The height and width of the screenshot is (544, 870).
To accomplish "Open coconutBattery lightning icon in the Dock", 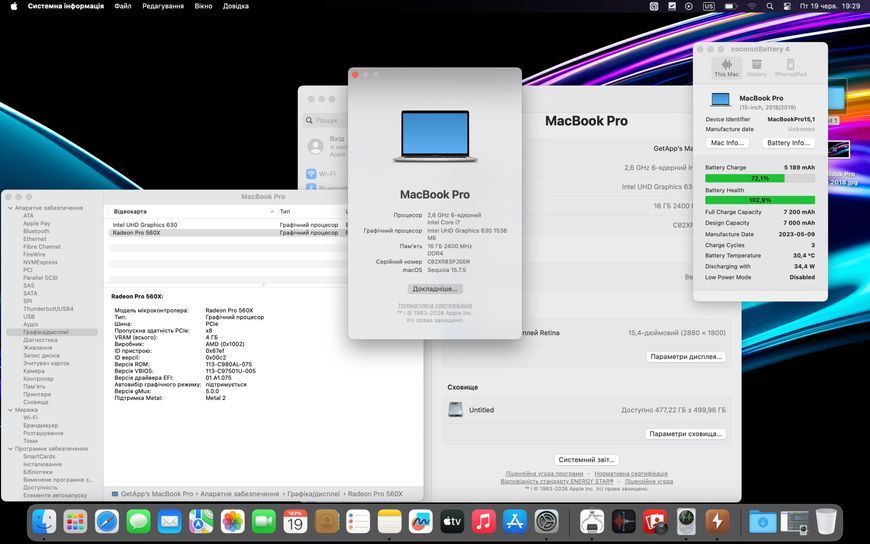I will [x=717, y=522].
